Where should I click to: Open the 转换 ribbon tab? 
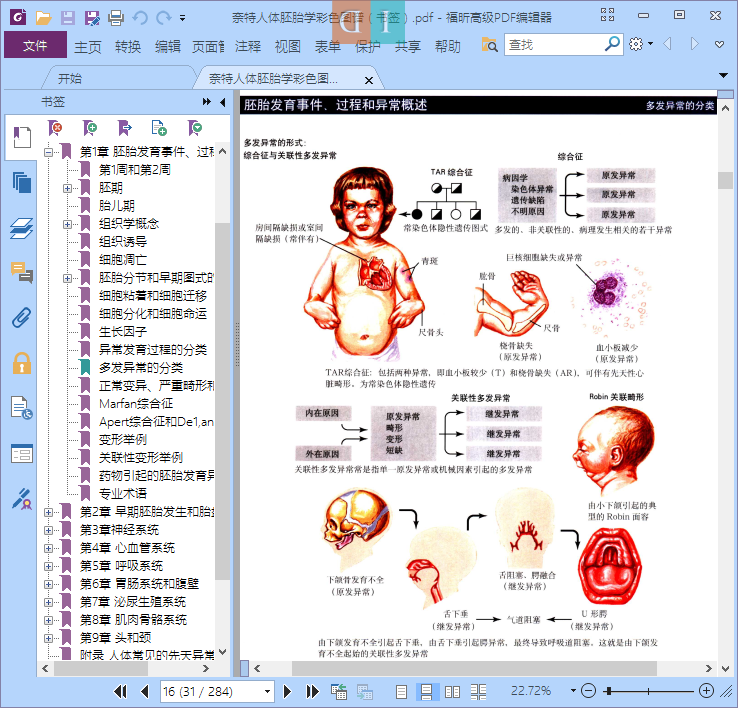coord(128,46)
